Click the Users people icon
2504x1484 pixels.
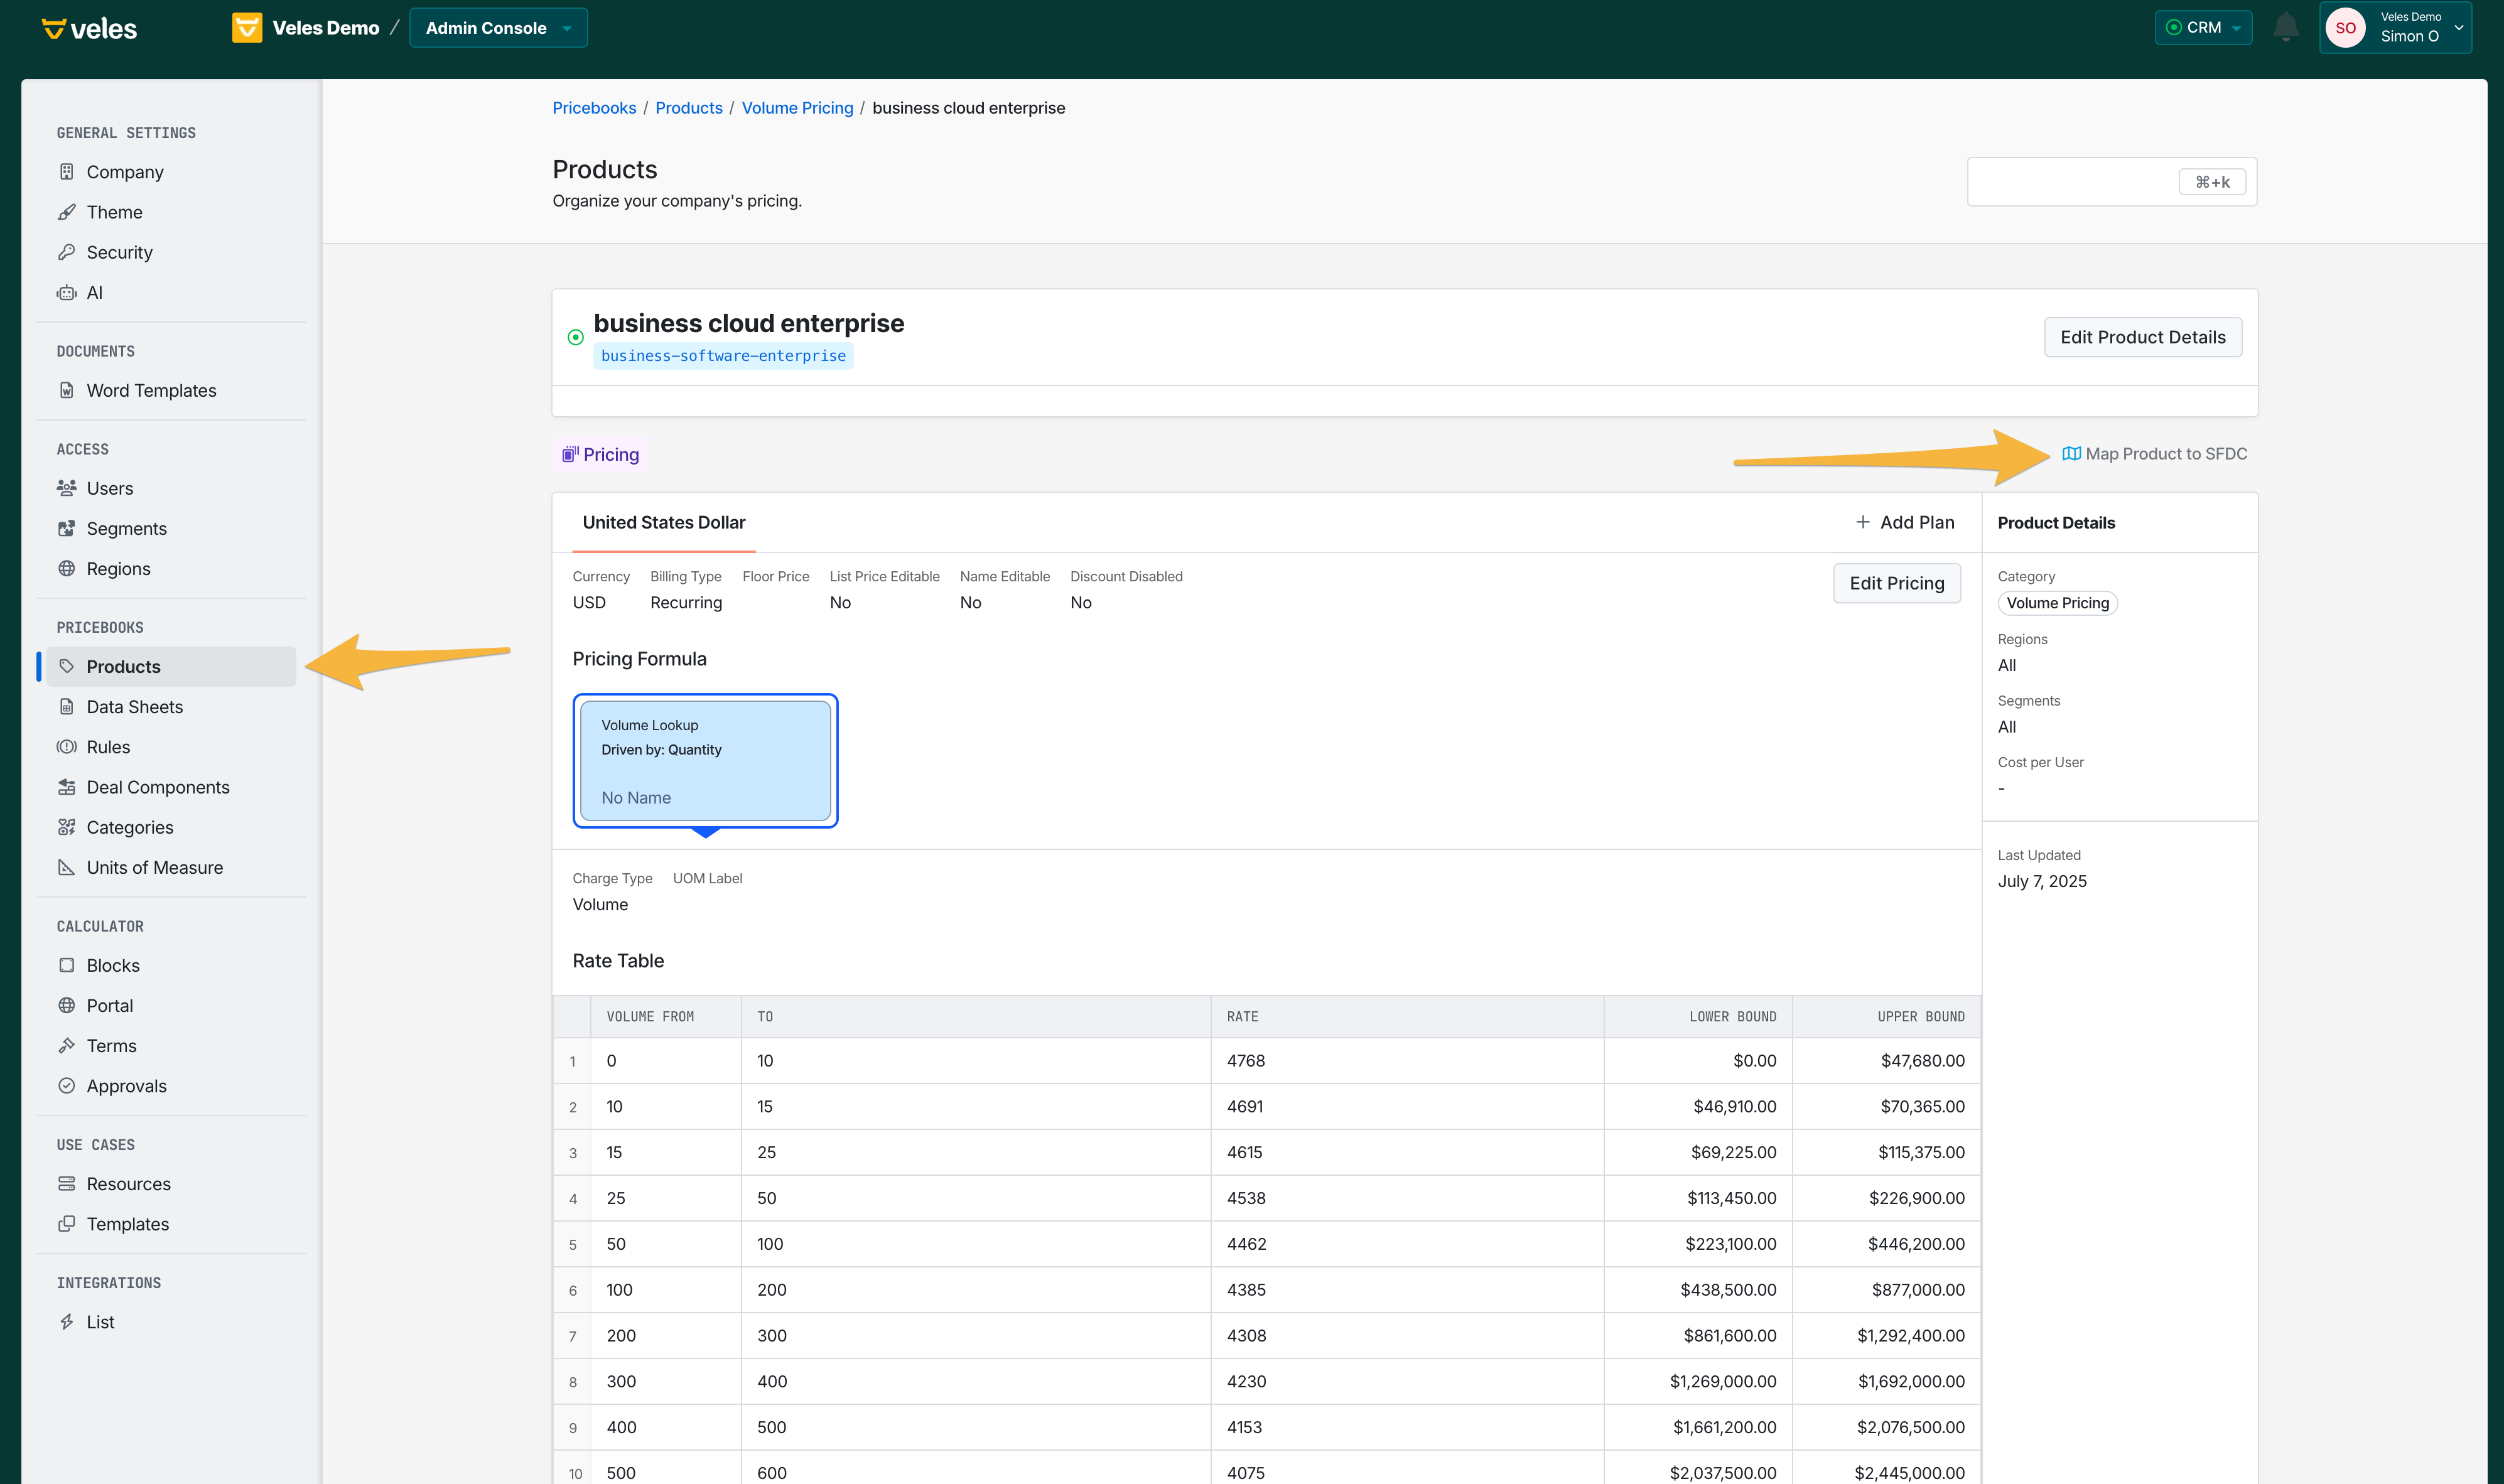tap(67, 488)
